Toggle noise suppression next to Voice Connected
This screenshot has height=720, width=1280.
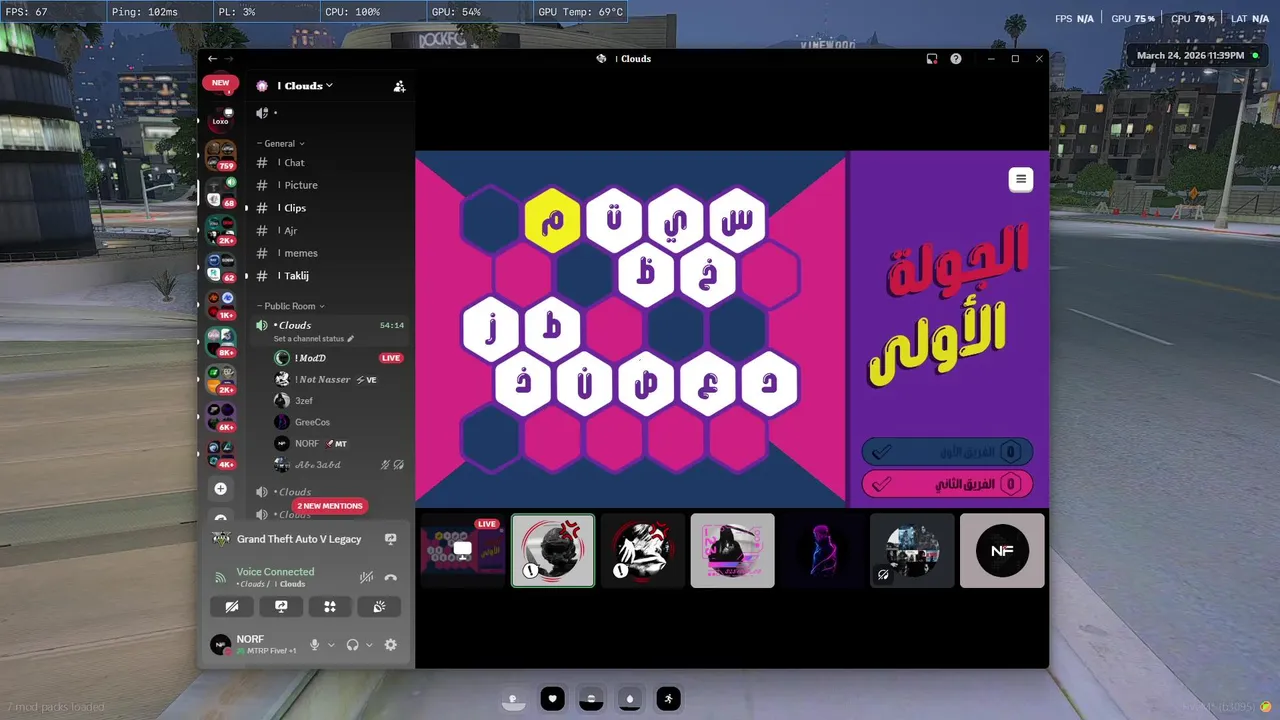[x=367, y=578]
